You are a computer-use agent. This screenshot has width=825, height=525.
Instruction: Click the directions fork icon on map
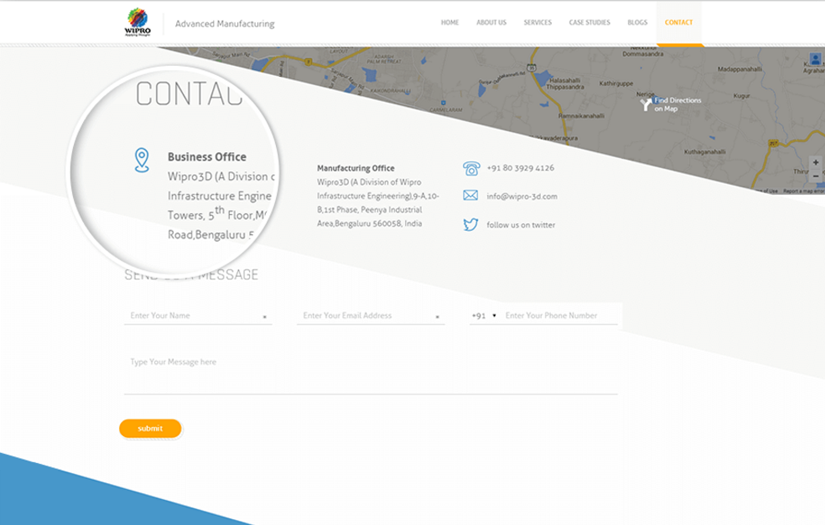coord(646,104)
